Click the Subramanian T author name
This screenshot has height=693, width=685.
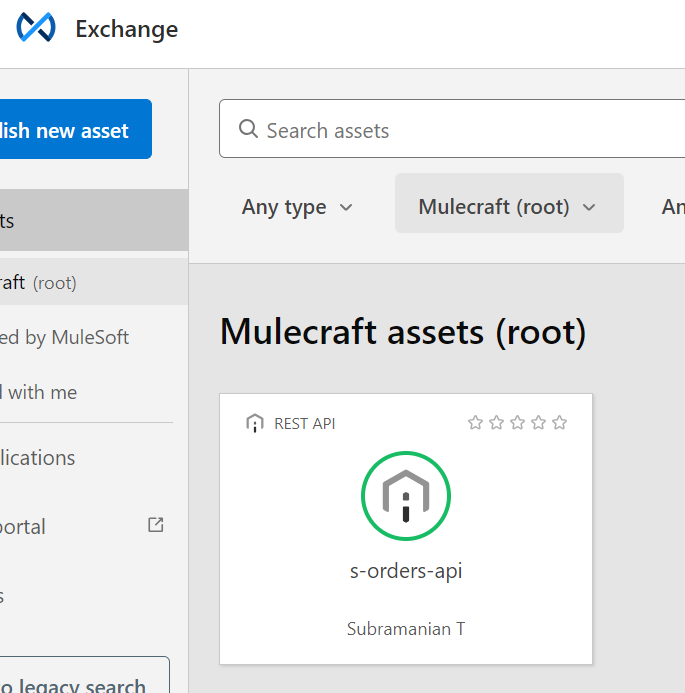(406, 629)
